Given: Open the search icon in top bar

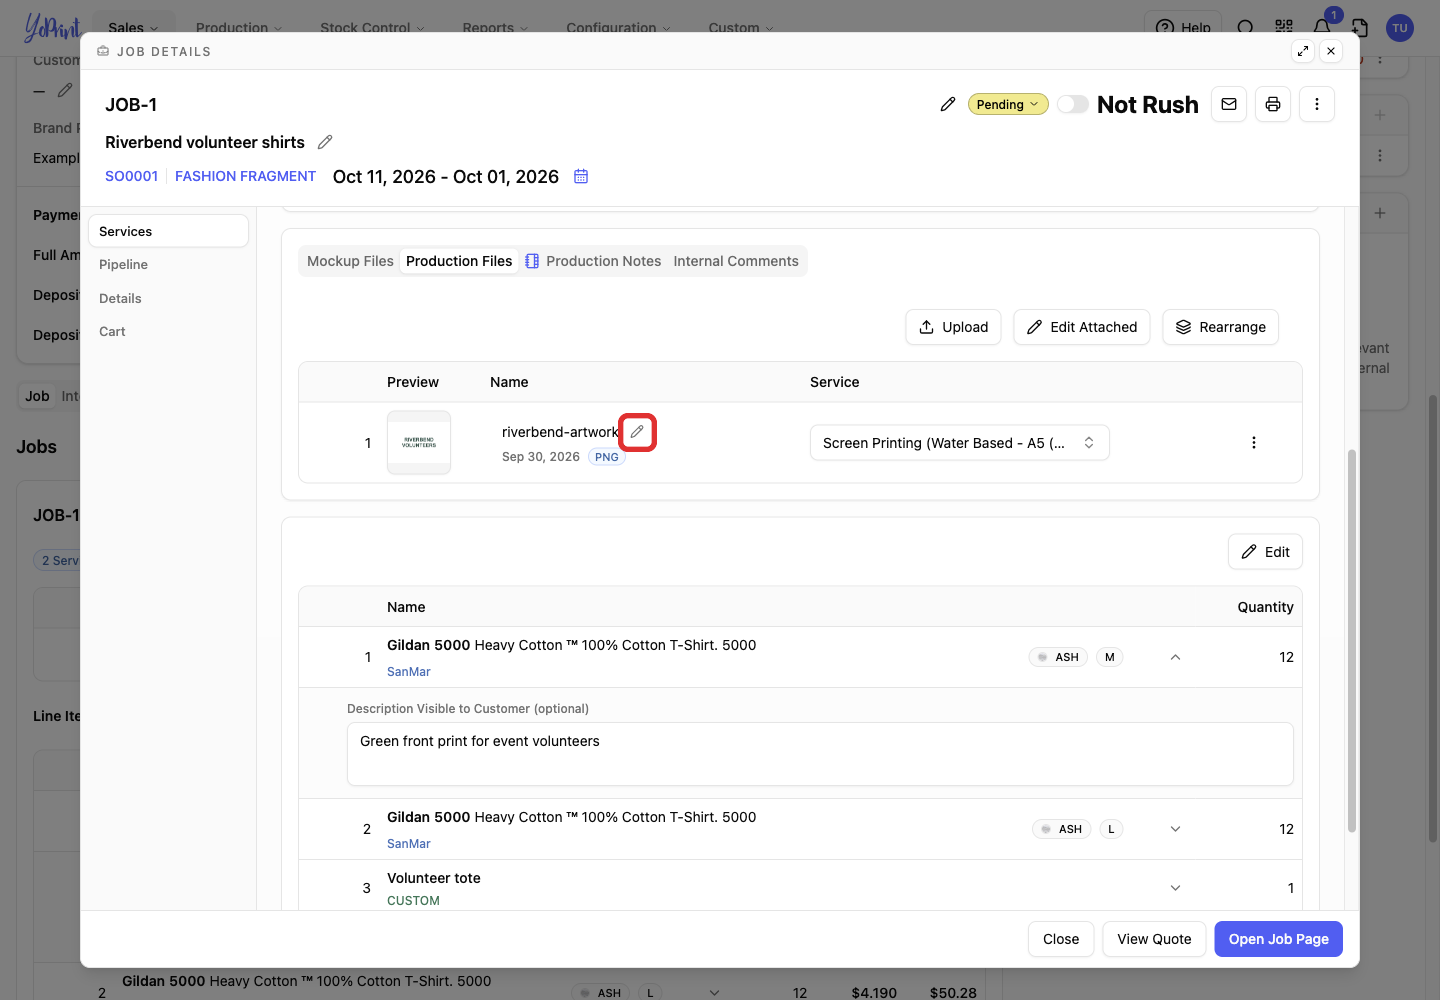Looking at the screenshot, I should pos(1246,27).
